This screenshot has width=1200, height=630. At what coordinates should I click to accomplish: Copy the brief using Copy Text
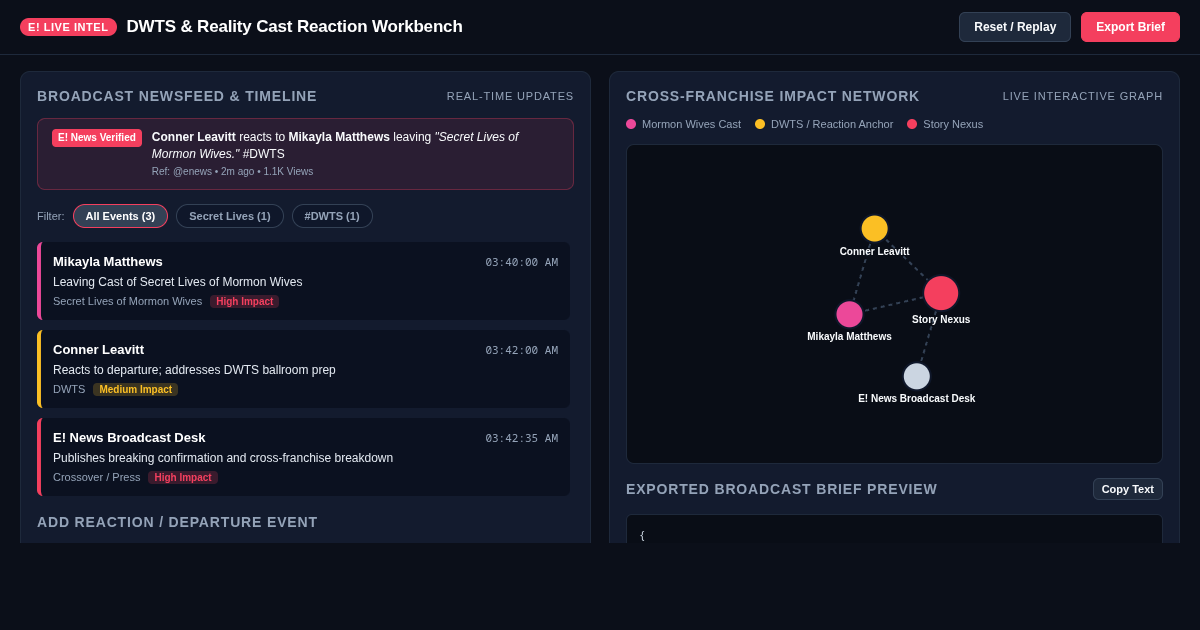coord(1128,489)
